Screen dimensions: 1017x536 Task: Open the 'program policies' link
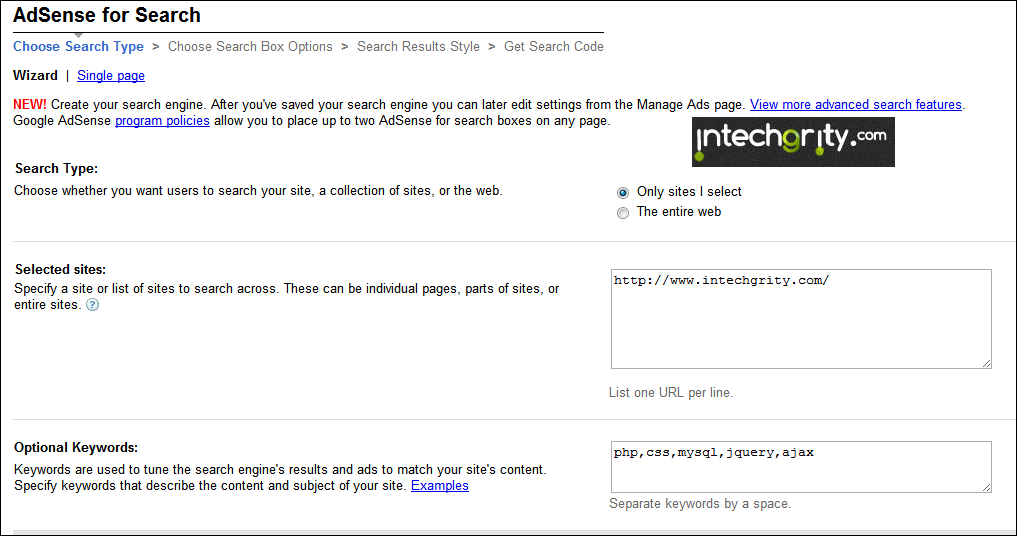coord(162,121)
